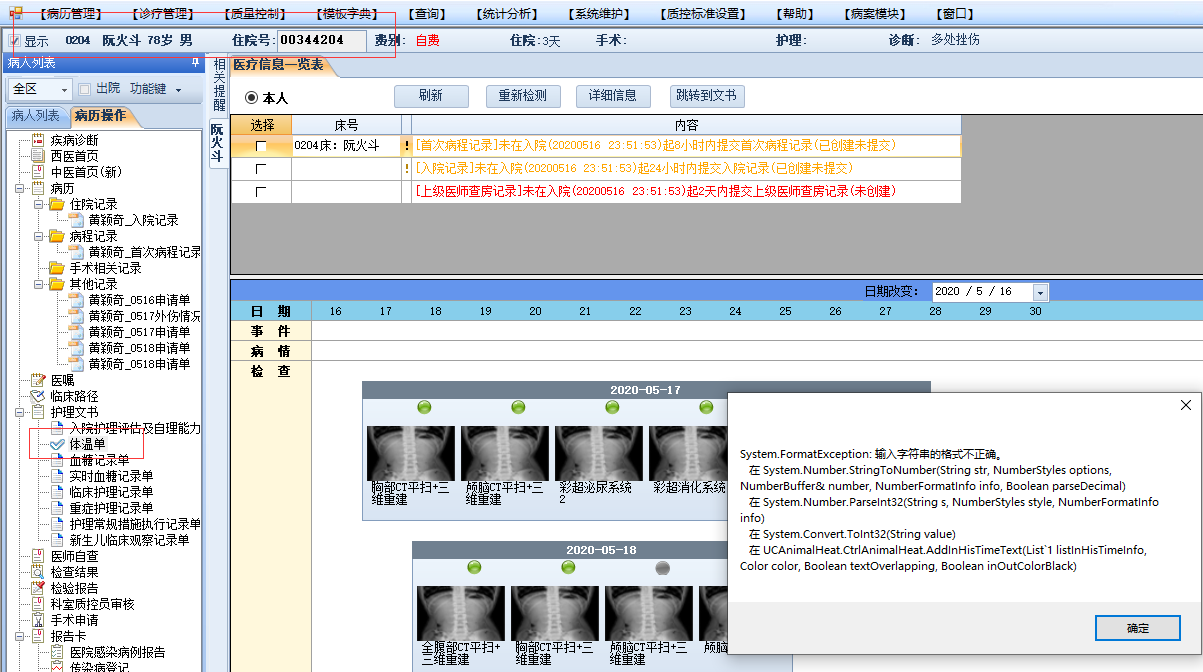Open the 病案模块 menu

(875, 14)
